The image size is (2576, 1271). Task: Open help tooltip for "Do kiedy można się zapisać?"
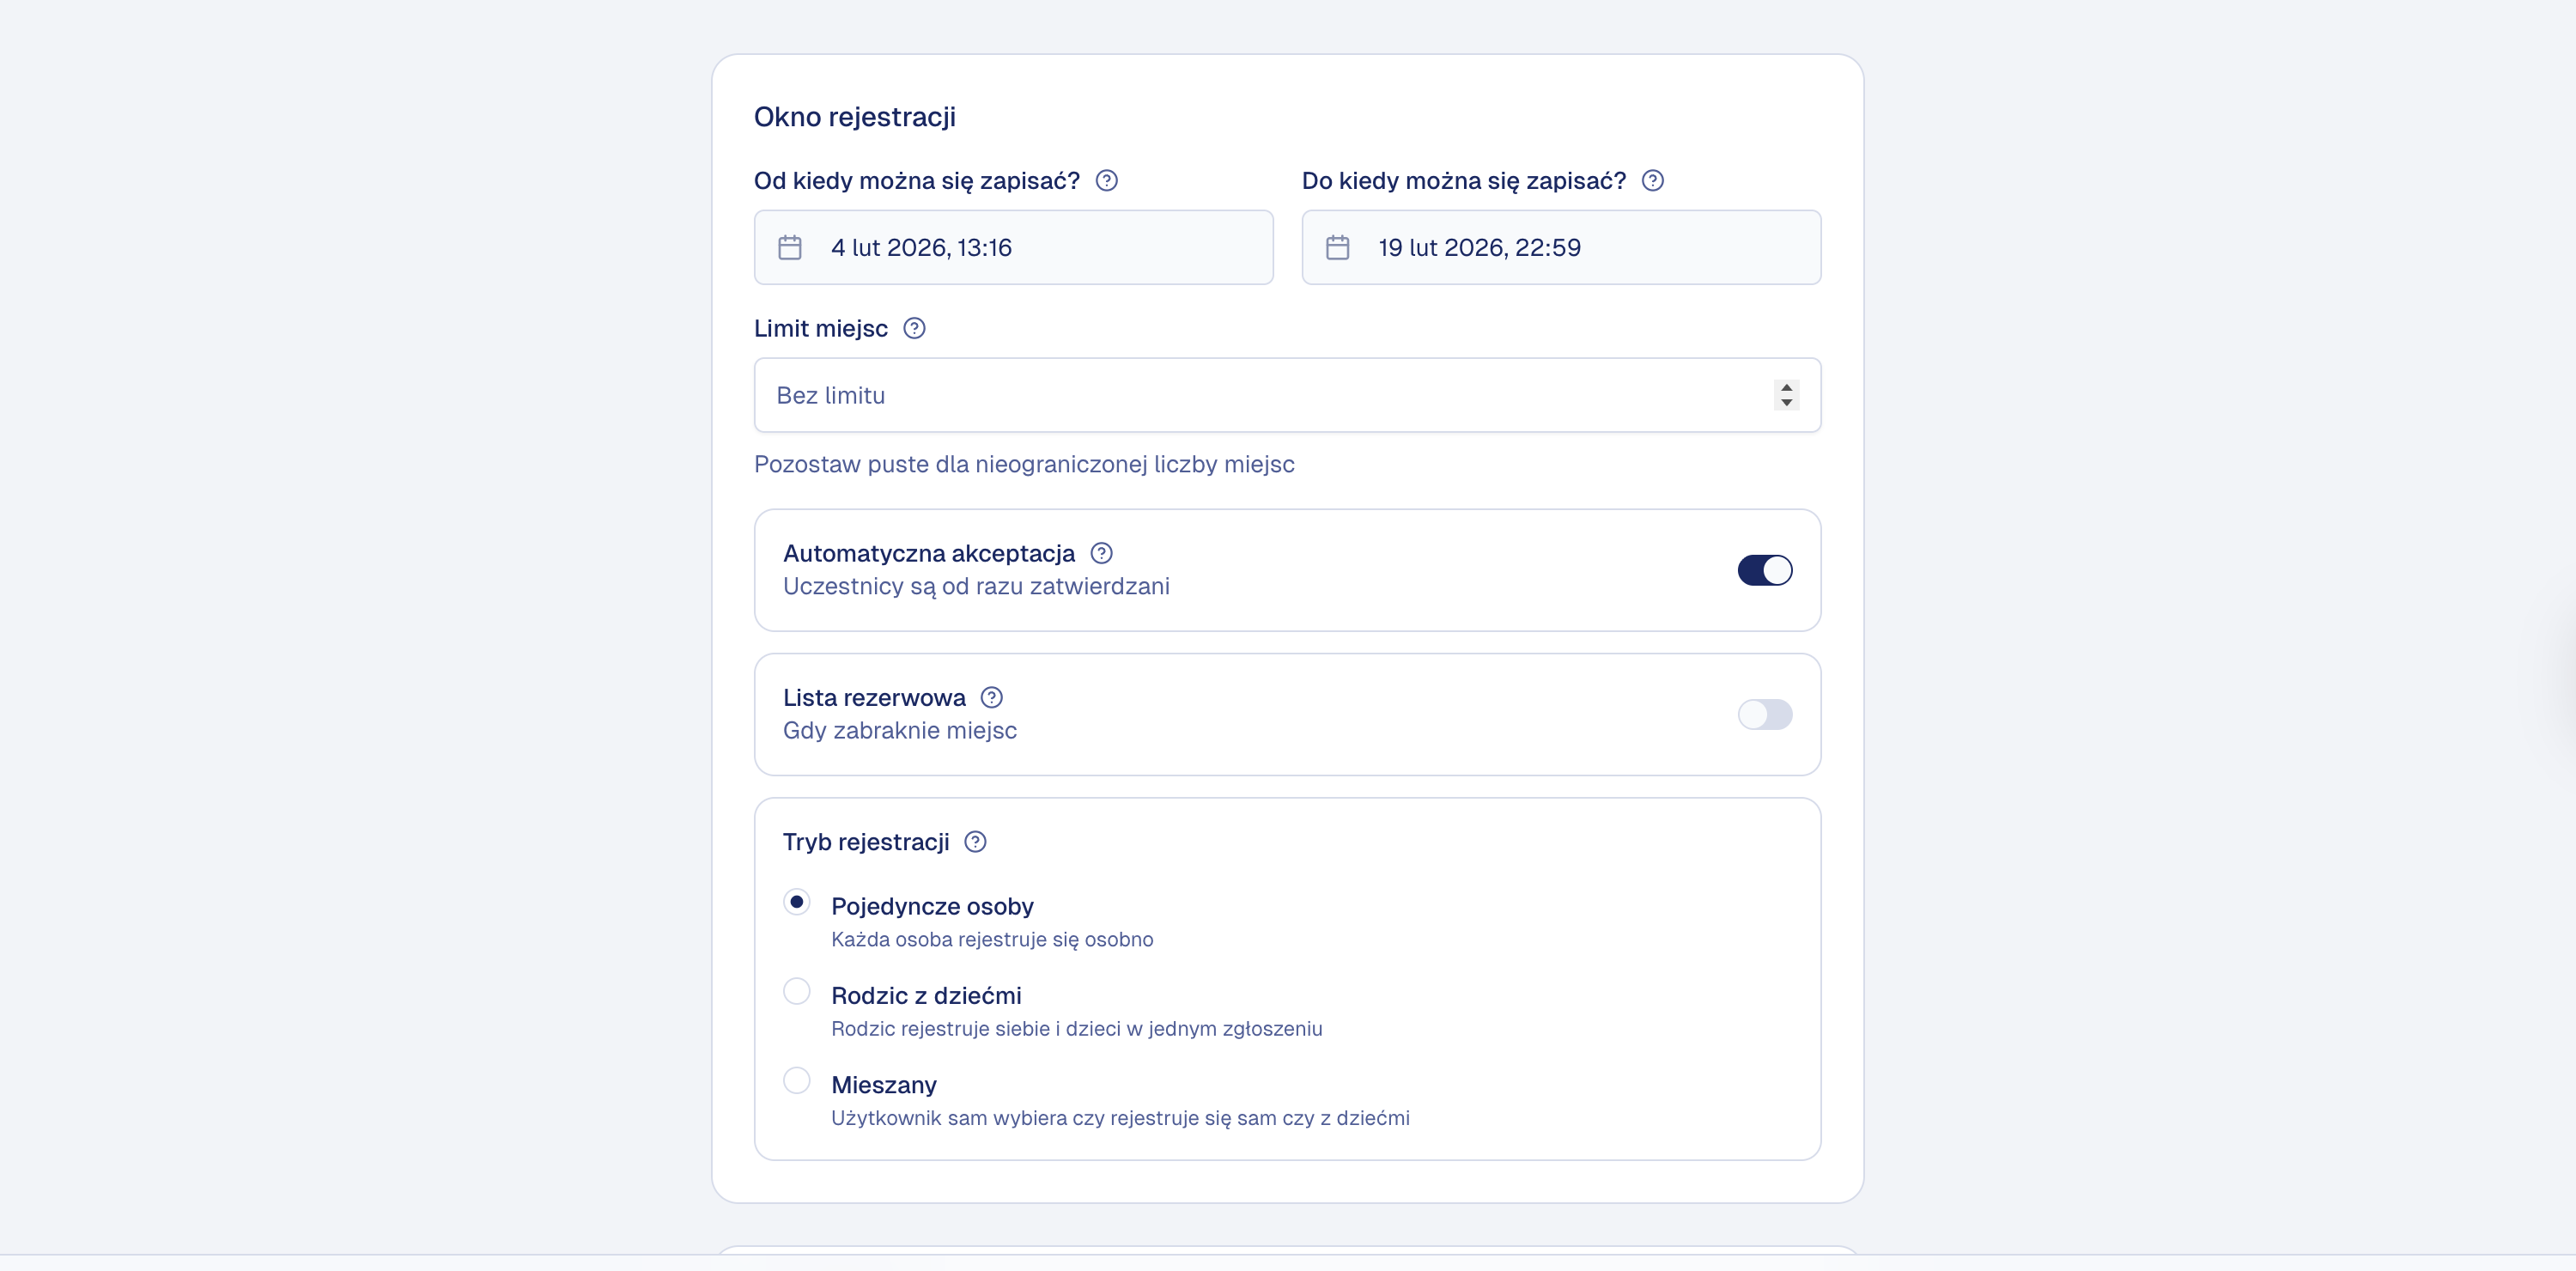point(1652,181)
